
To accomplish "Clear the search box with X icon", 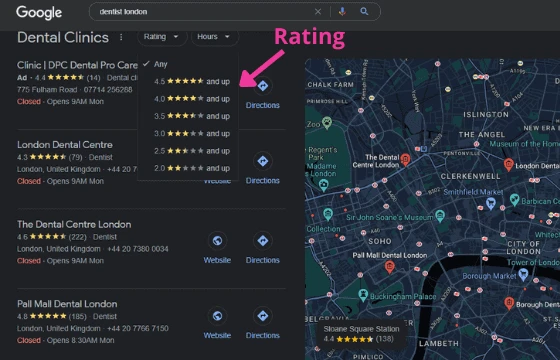I will coord(318,12).
